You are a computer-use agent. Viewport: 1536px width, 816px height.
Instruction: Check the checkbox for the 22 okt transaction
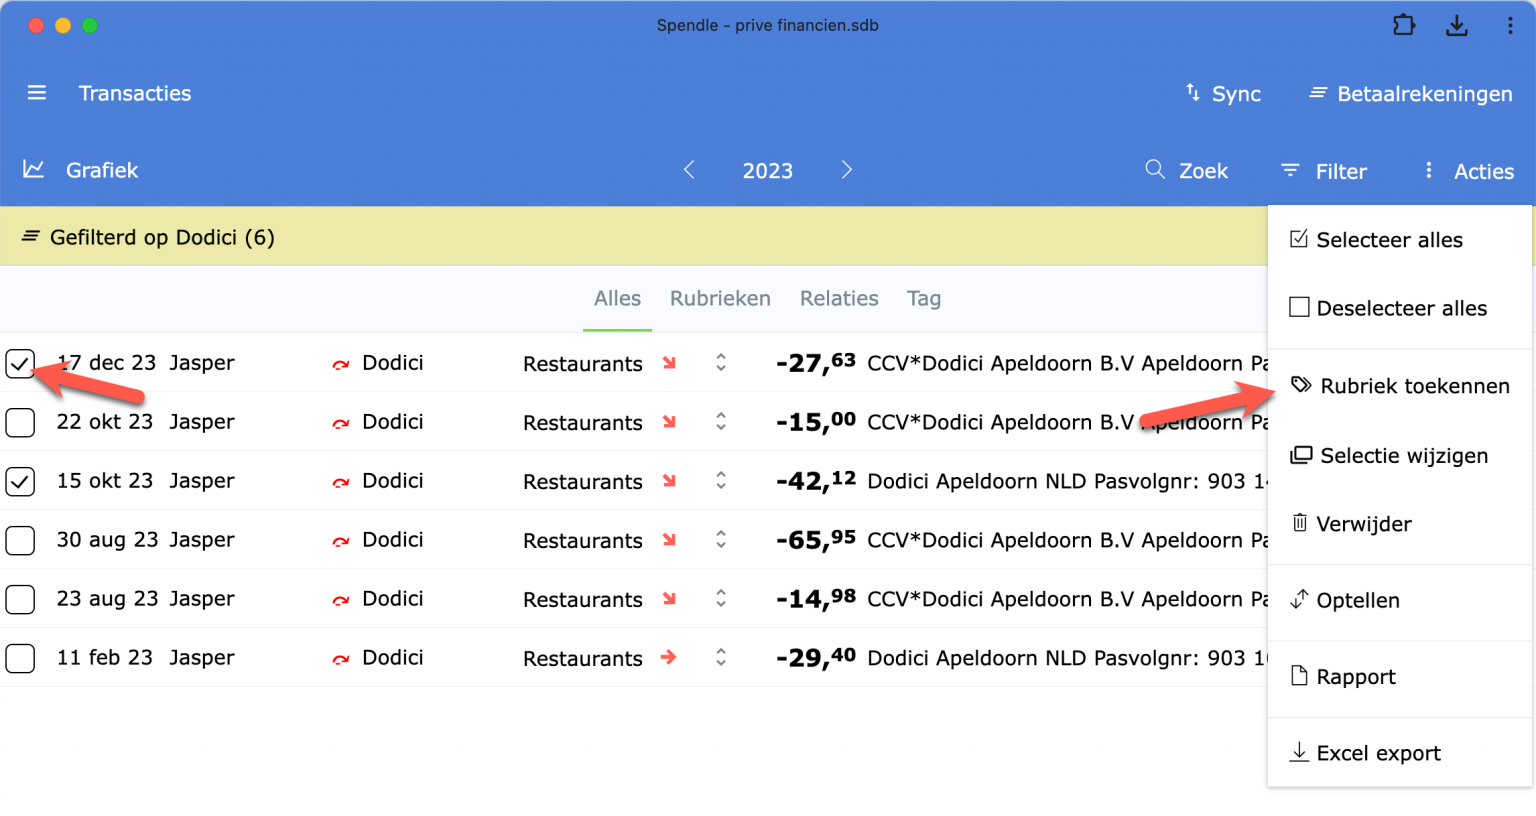click(20, 422)
